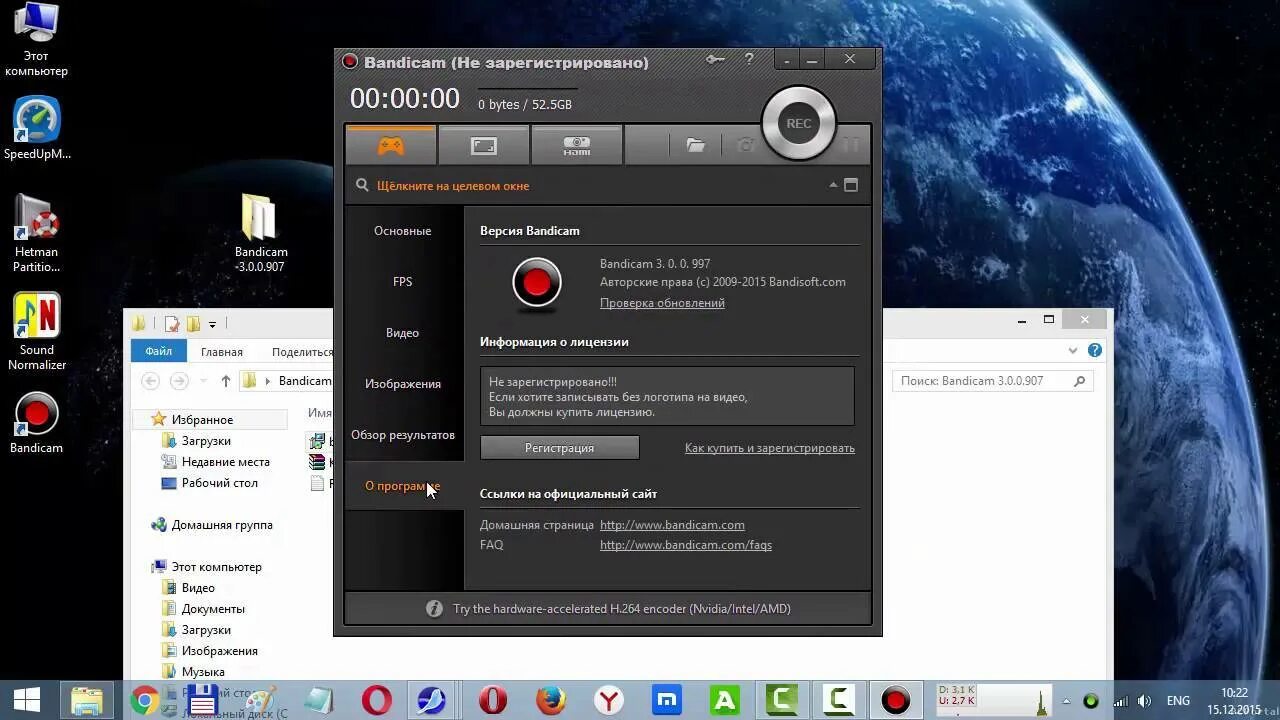Click the Properties icon in Explorer quick toolbar
This screenshot has height=720, width=1280.
pyautogui.click(x=172, y=324)
